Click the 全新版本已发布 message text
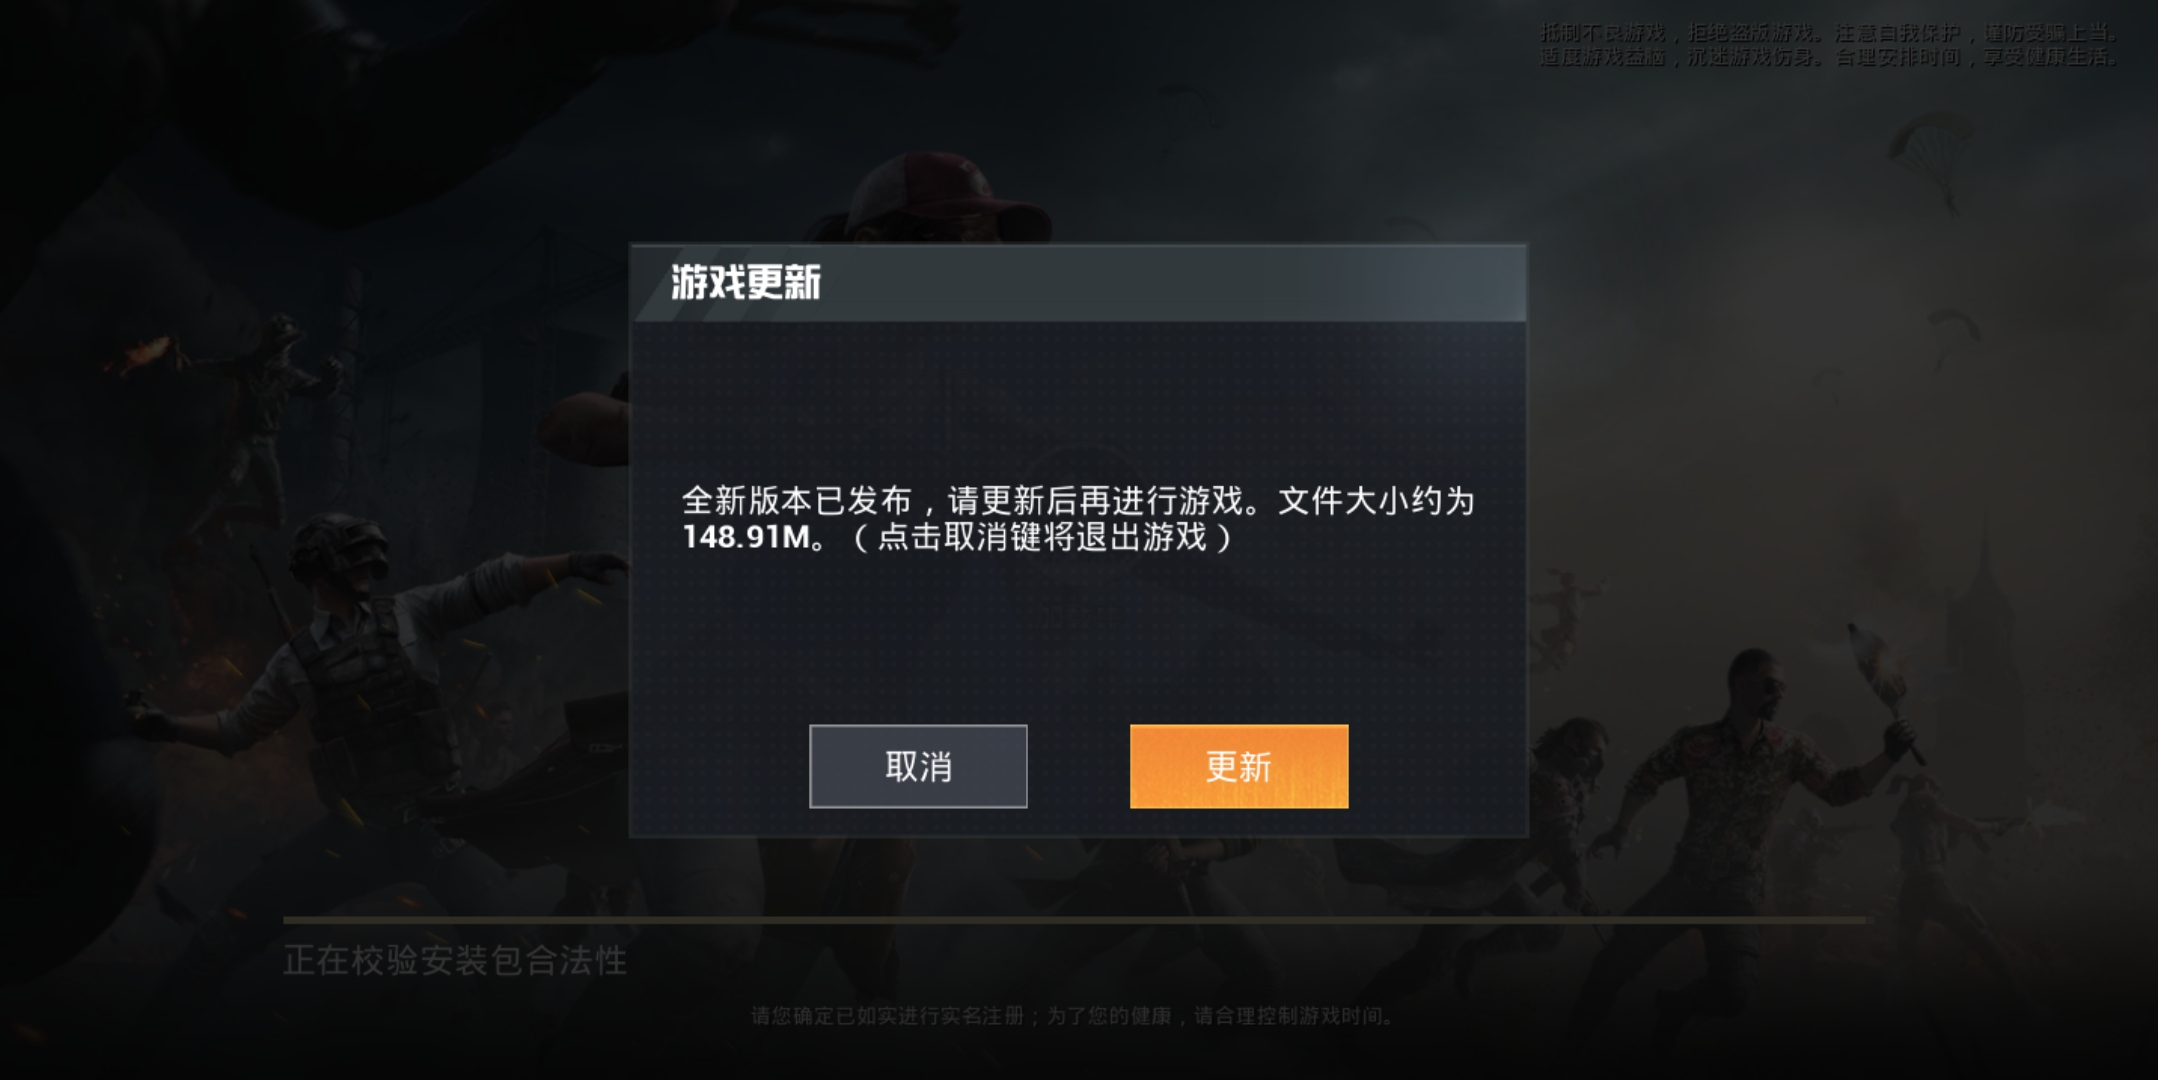Image resolution: width=2158 pixels, height=1080 pixels. (x=797, y=500)
